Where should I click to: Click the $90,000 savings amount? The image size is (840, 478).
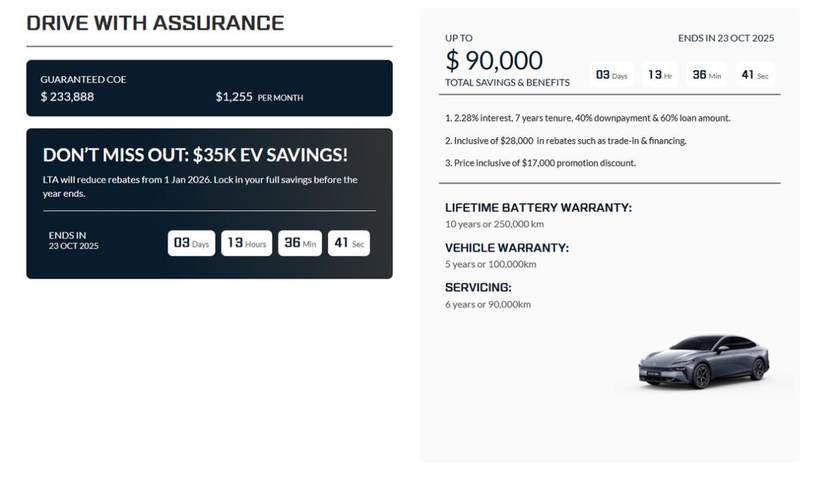click(494, 60)
